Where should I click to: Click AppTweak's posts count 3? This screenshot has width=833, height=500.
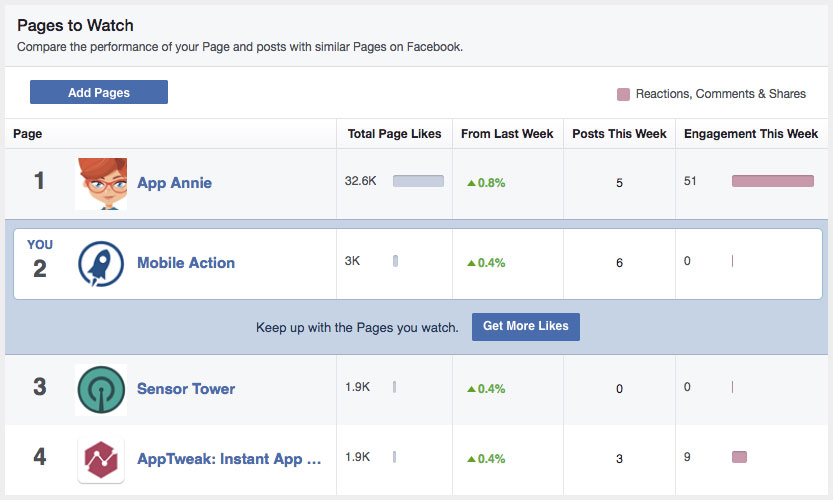(619, 459)
